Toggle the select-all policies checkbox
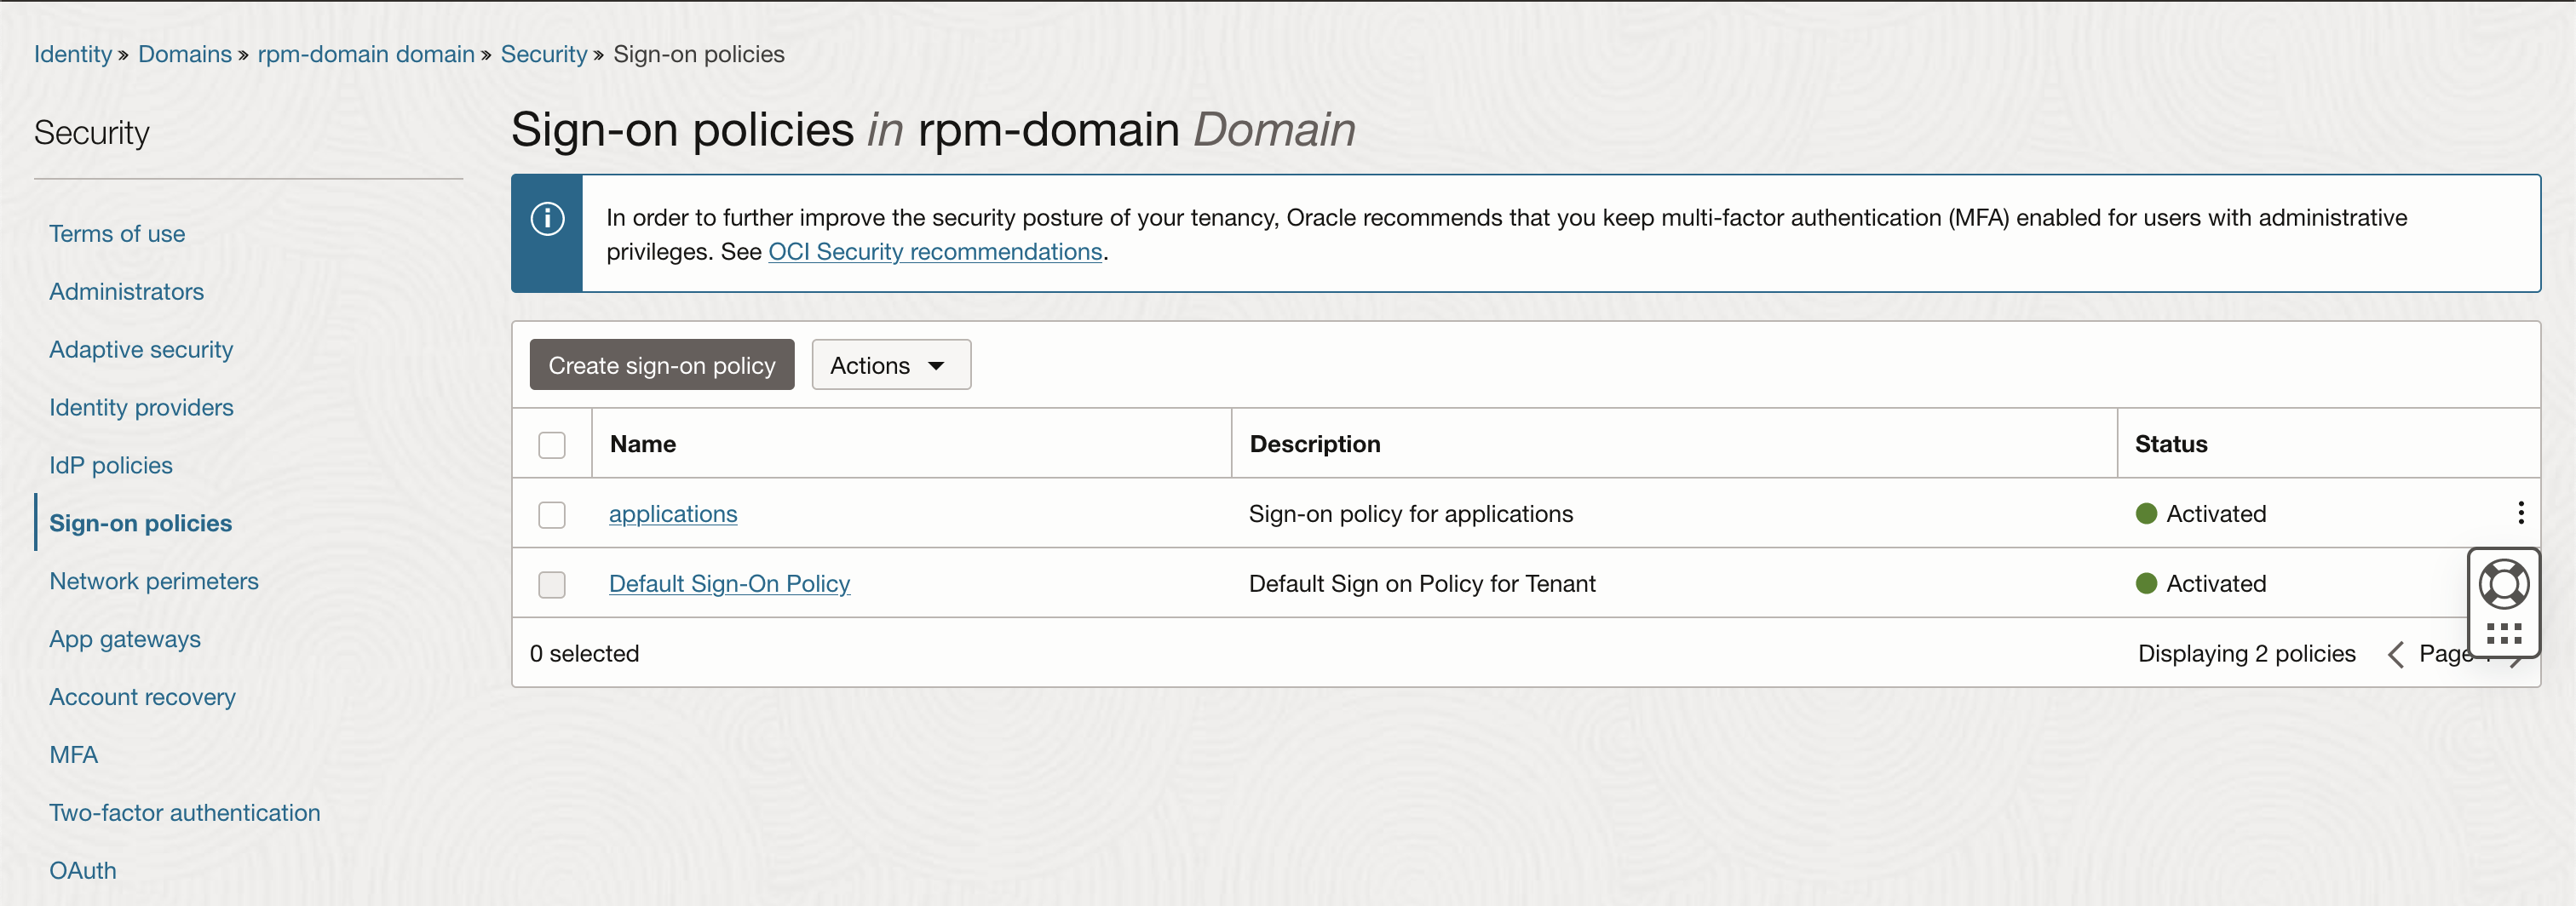The image size is (2576, 906). pos(552,445)
